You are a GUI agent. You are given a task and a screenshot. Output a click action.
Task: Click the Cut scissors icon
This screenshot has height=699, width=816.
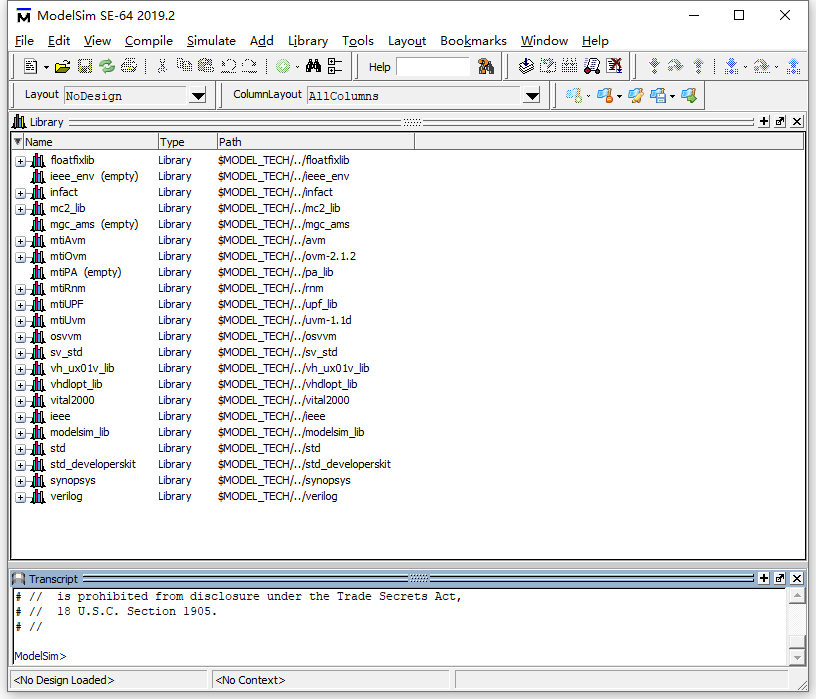(162, 66)
